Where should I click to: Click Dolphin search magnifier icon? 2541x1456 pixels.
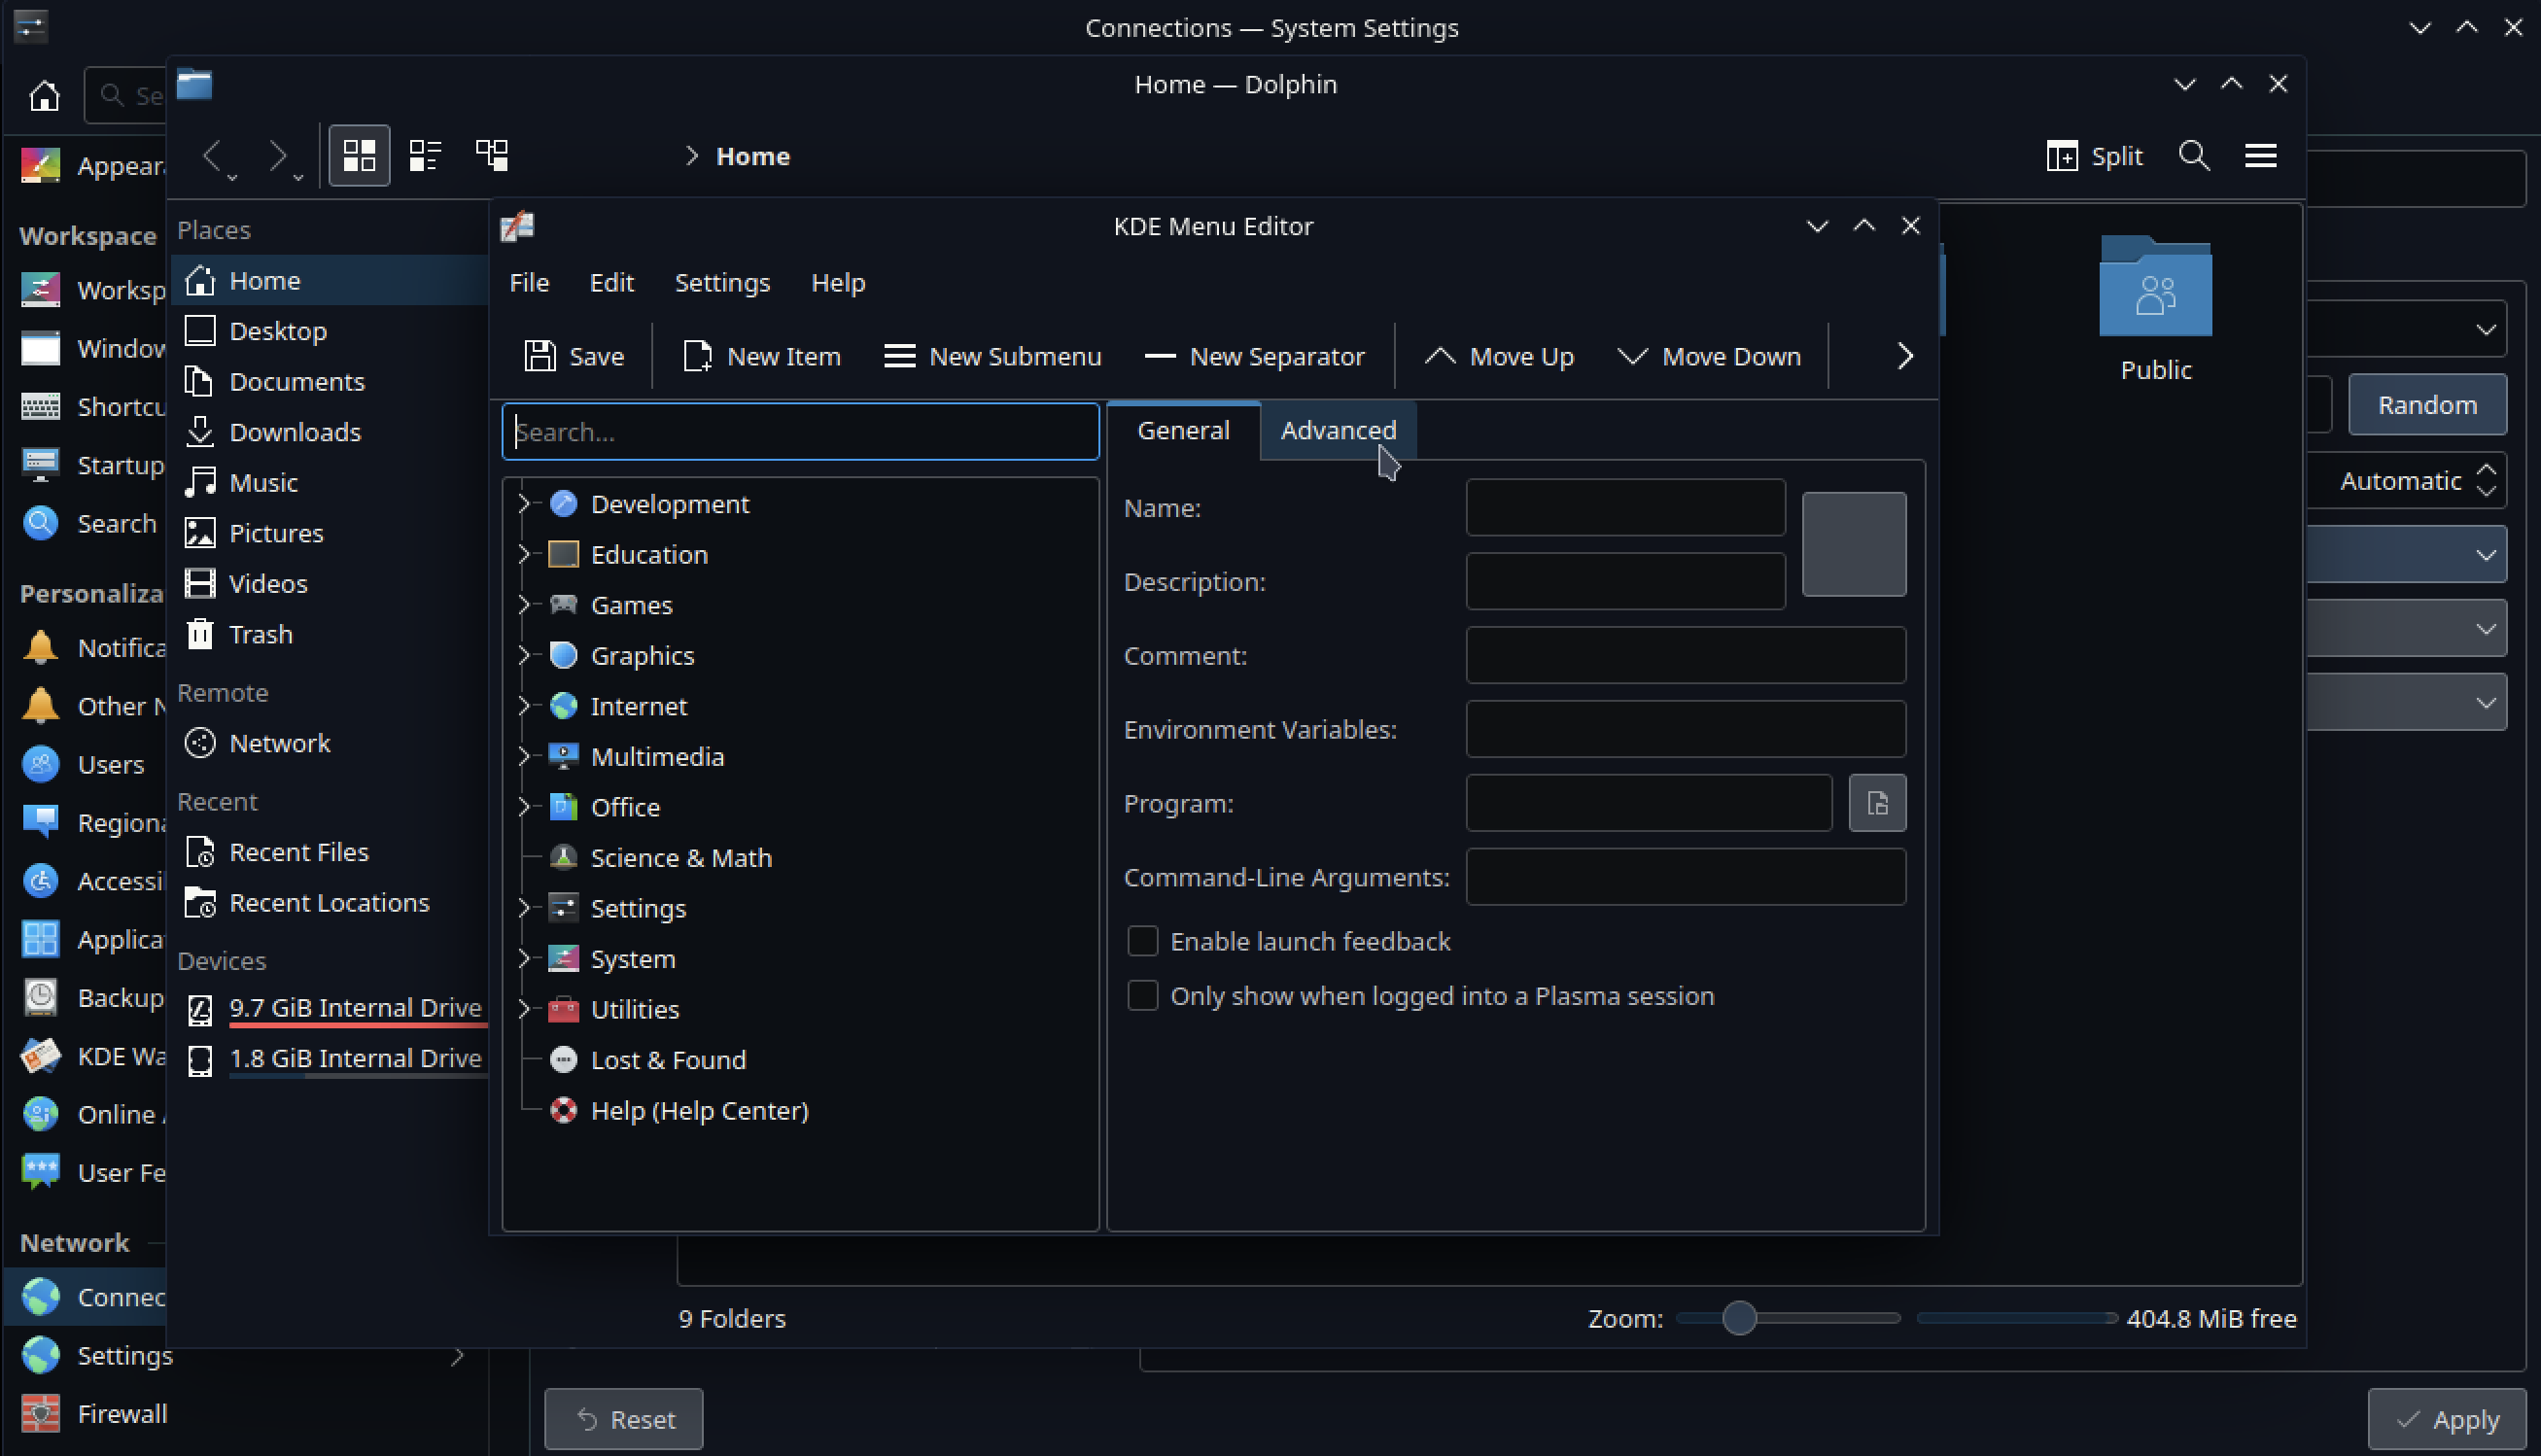[2193, 156]
